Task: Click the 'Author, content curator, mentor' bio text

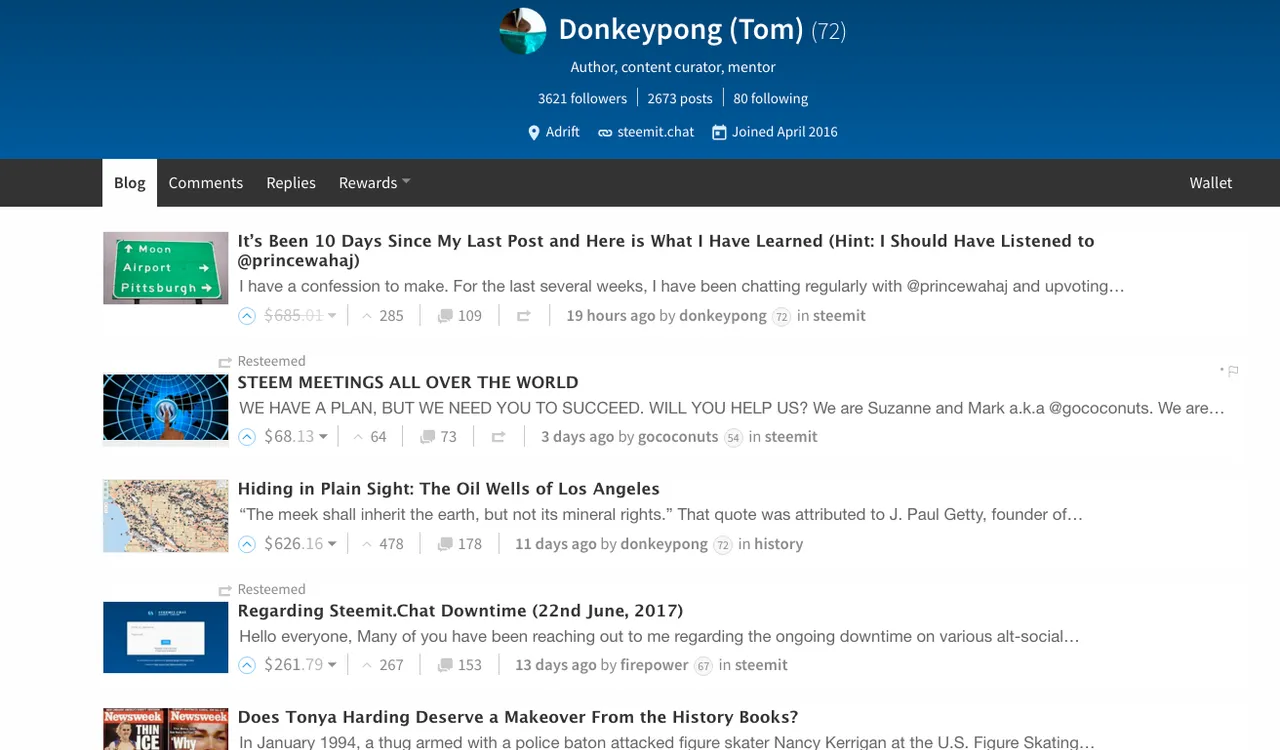Action: pos(673,67)
